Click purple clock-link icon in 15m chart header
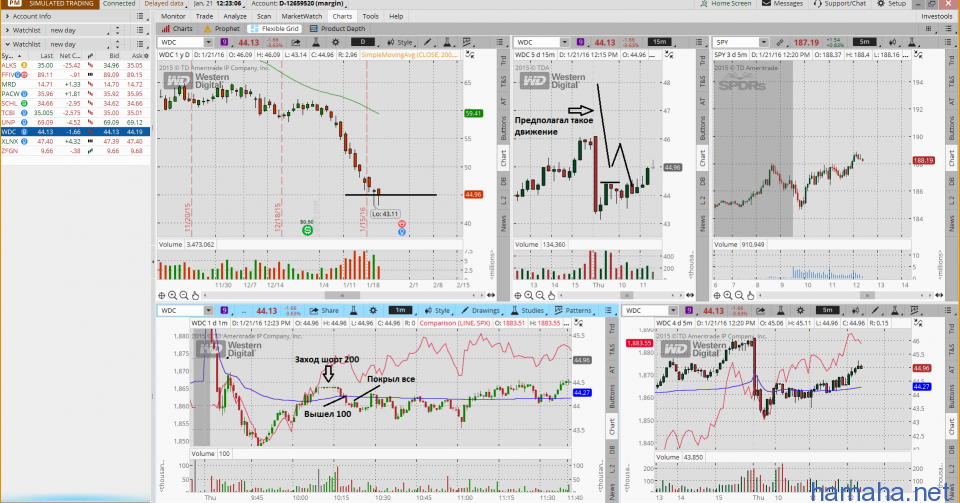Screen dimensions: 960x503 pos(580,42)
